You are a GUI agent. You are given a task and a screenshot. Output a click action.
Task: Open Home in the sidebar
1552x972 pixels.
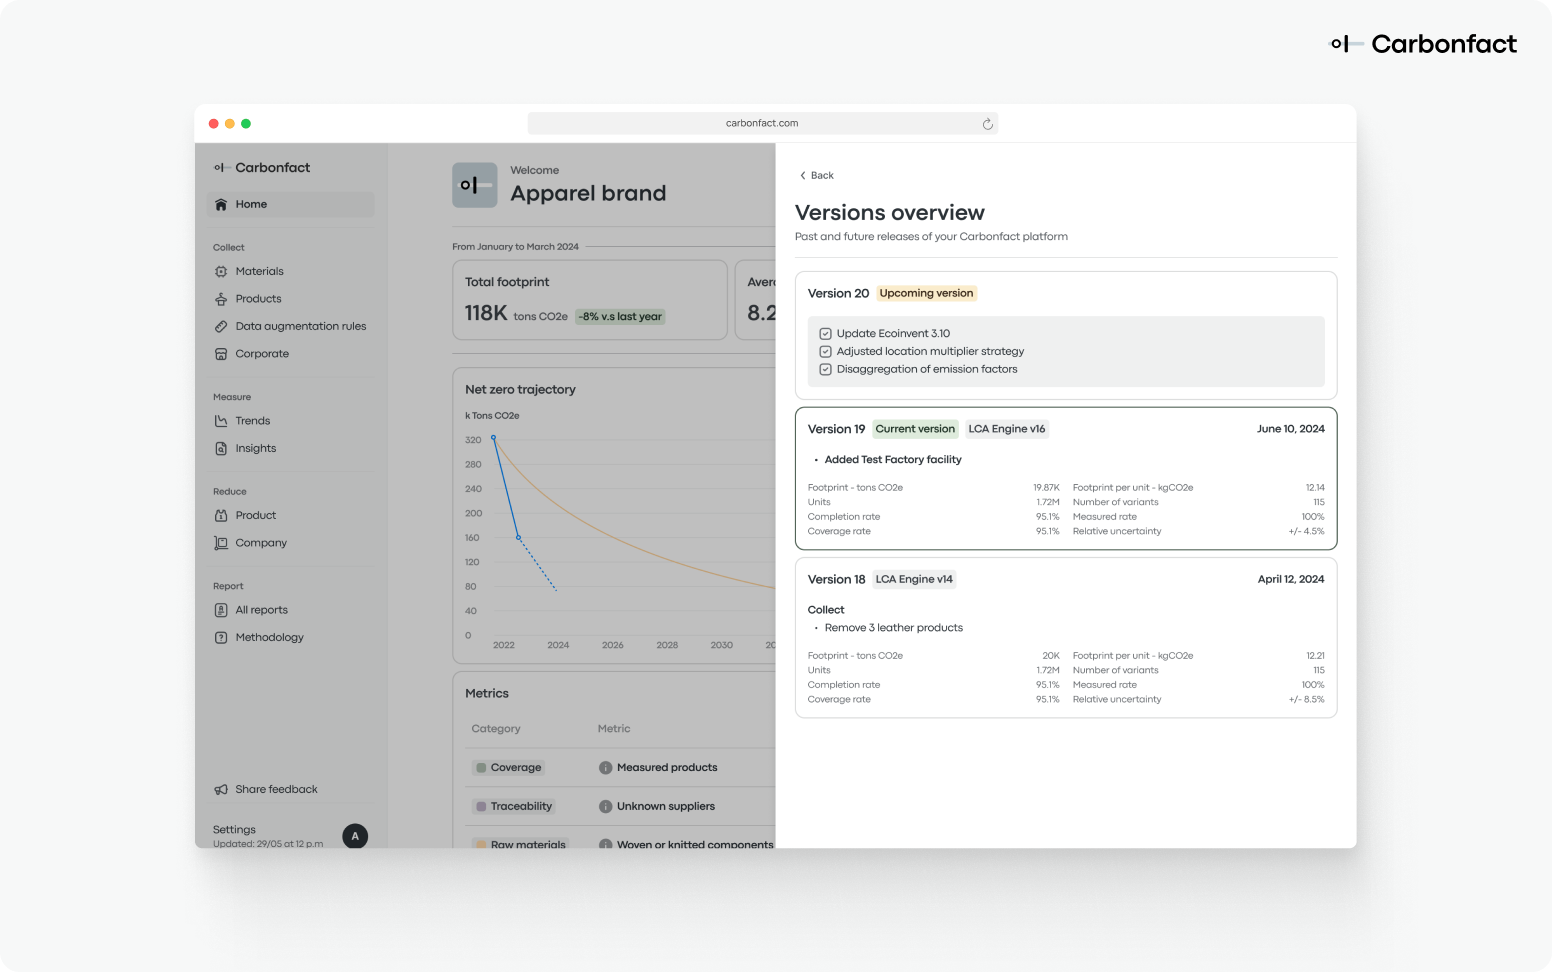tap(291, 204)
